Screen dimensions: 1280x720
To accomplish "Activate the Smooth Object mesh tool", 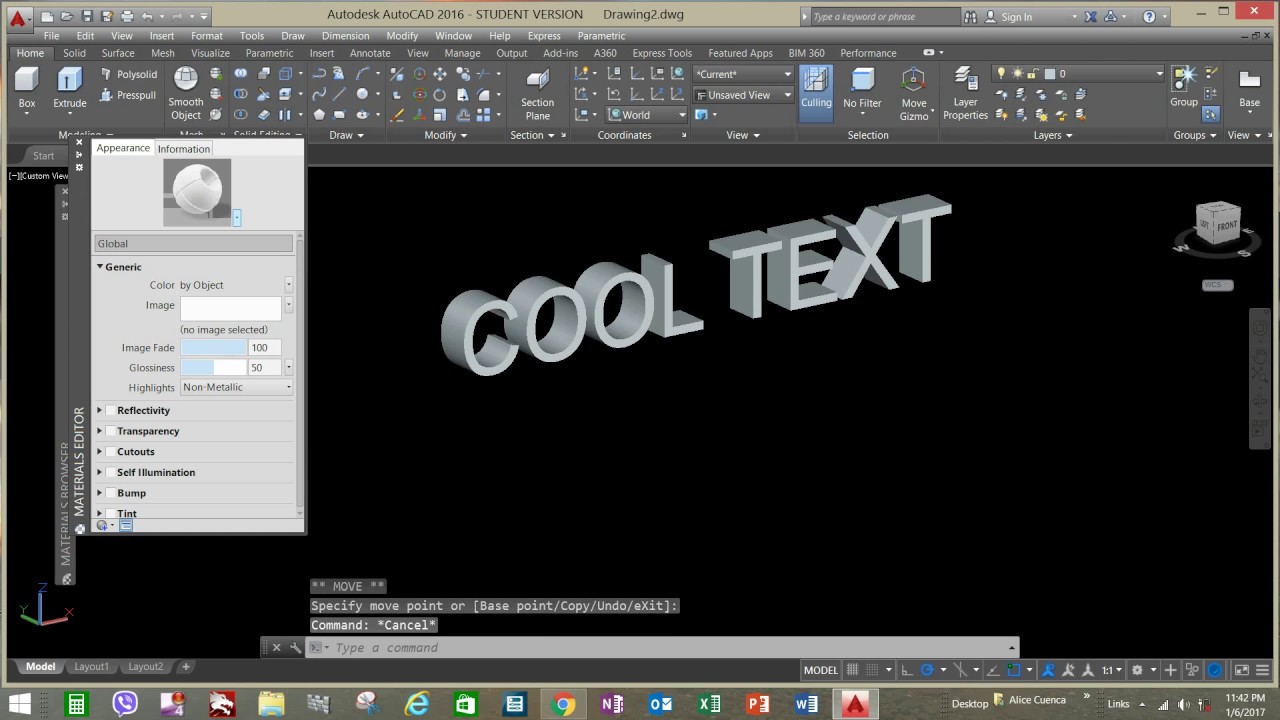I will point(186,81).
